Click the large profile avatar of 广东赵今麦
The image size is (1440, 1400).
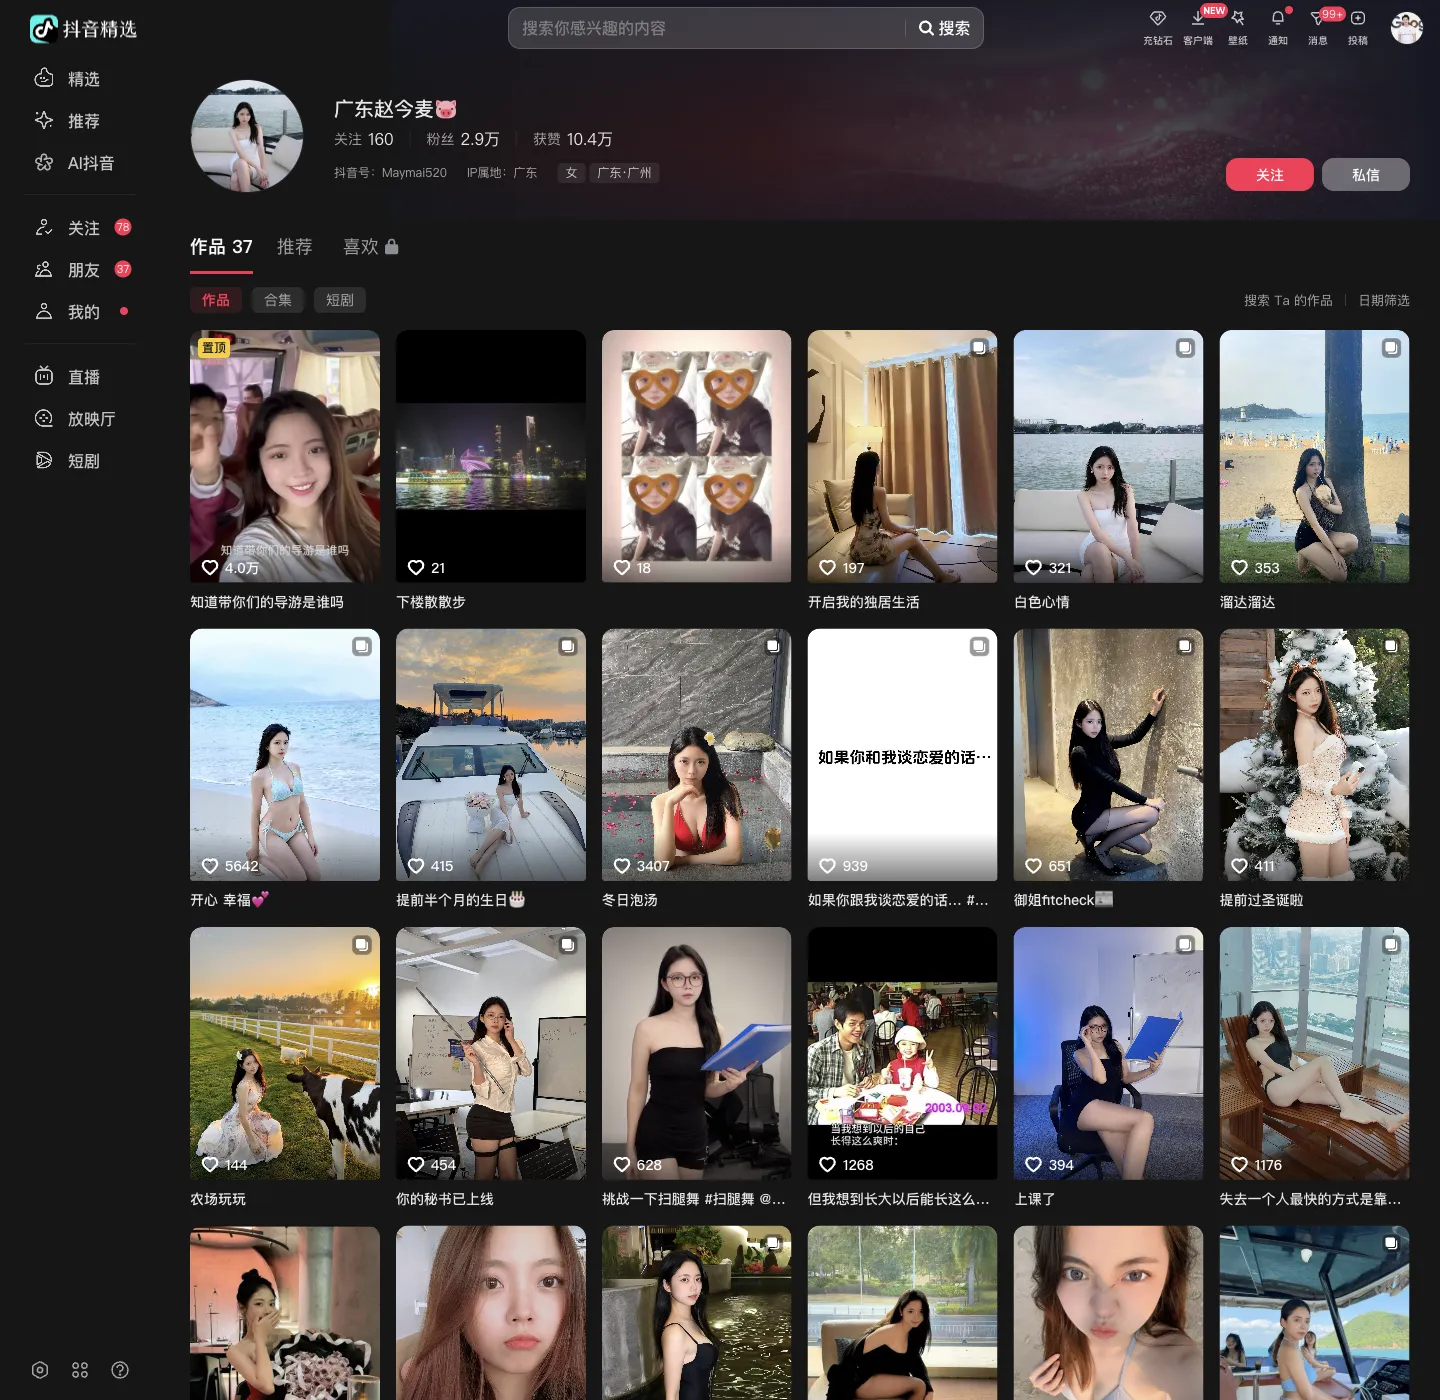coord(247,136)
